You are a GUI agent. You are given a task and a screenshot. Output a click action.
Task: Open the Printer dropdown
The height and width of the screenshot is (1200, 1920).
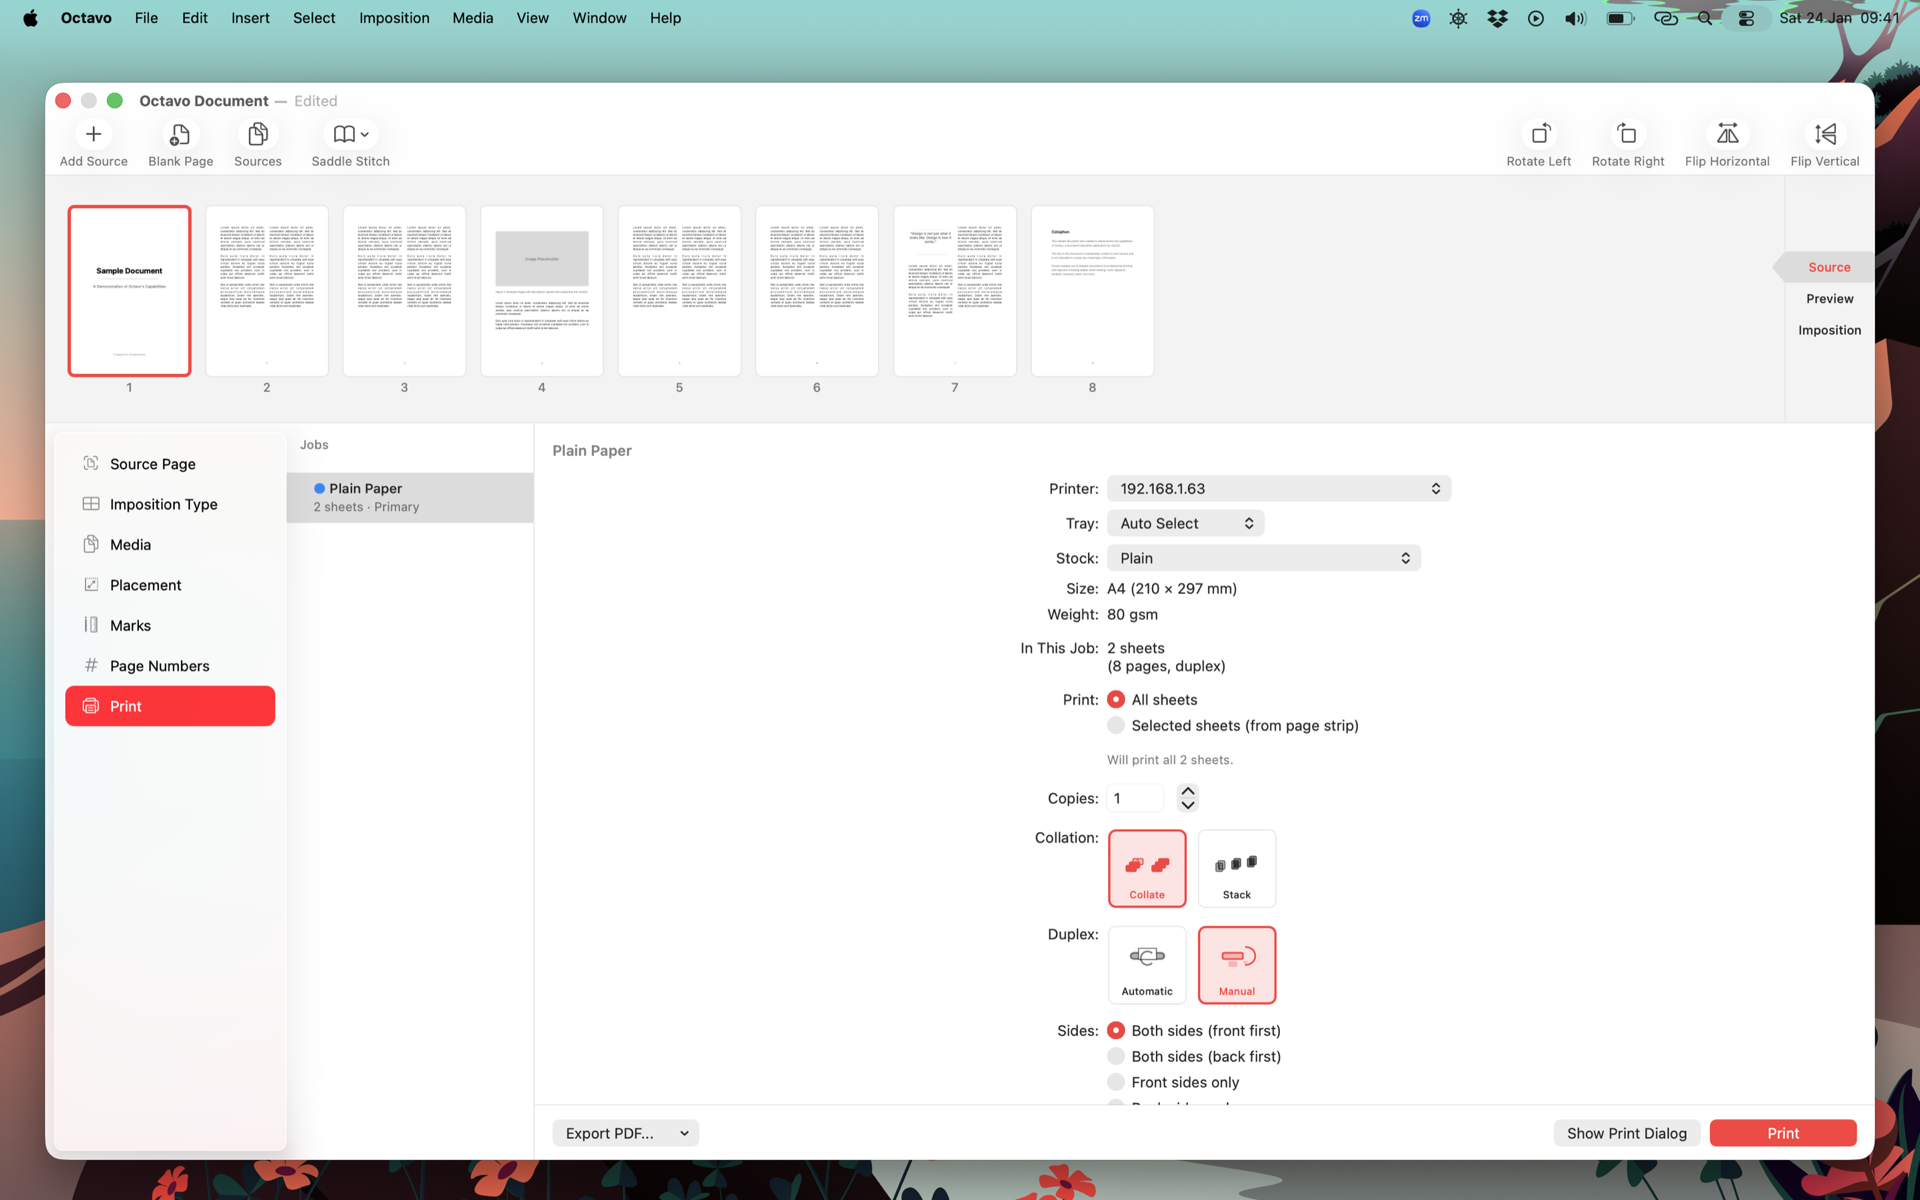click(x=1278, y=489)
